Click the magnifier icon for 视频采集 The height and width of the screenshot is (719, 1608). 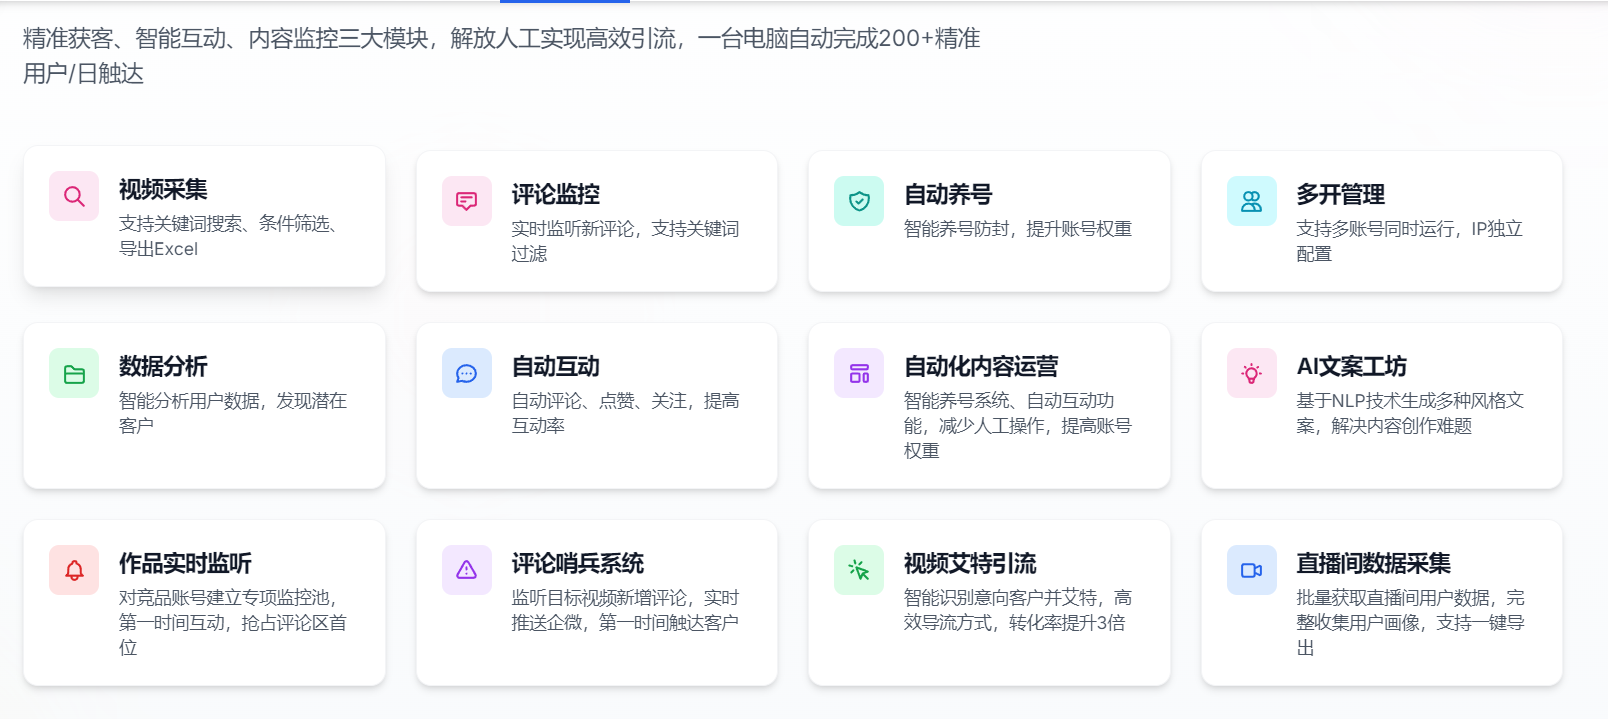click(74, 196)
